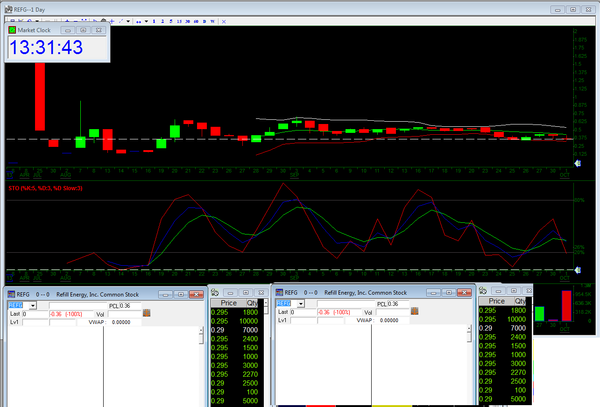The height and width of the screenshot is (407, 600).
Task: Click the left Time & Sales window icon
Action: (x=213, y=289)
